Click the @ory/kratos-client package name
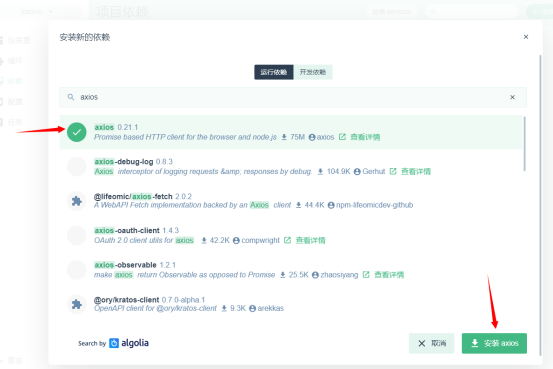 [x=126, y=300]
